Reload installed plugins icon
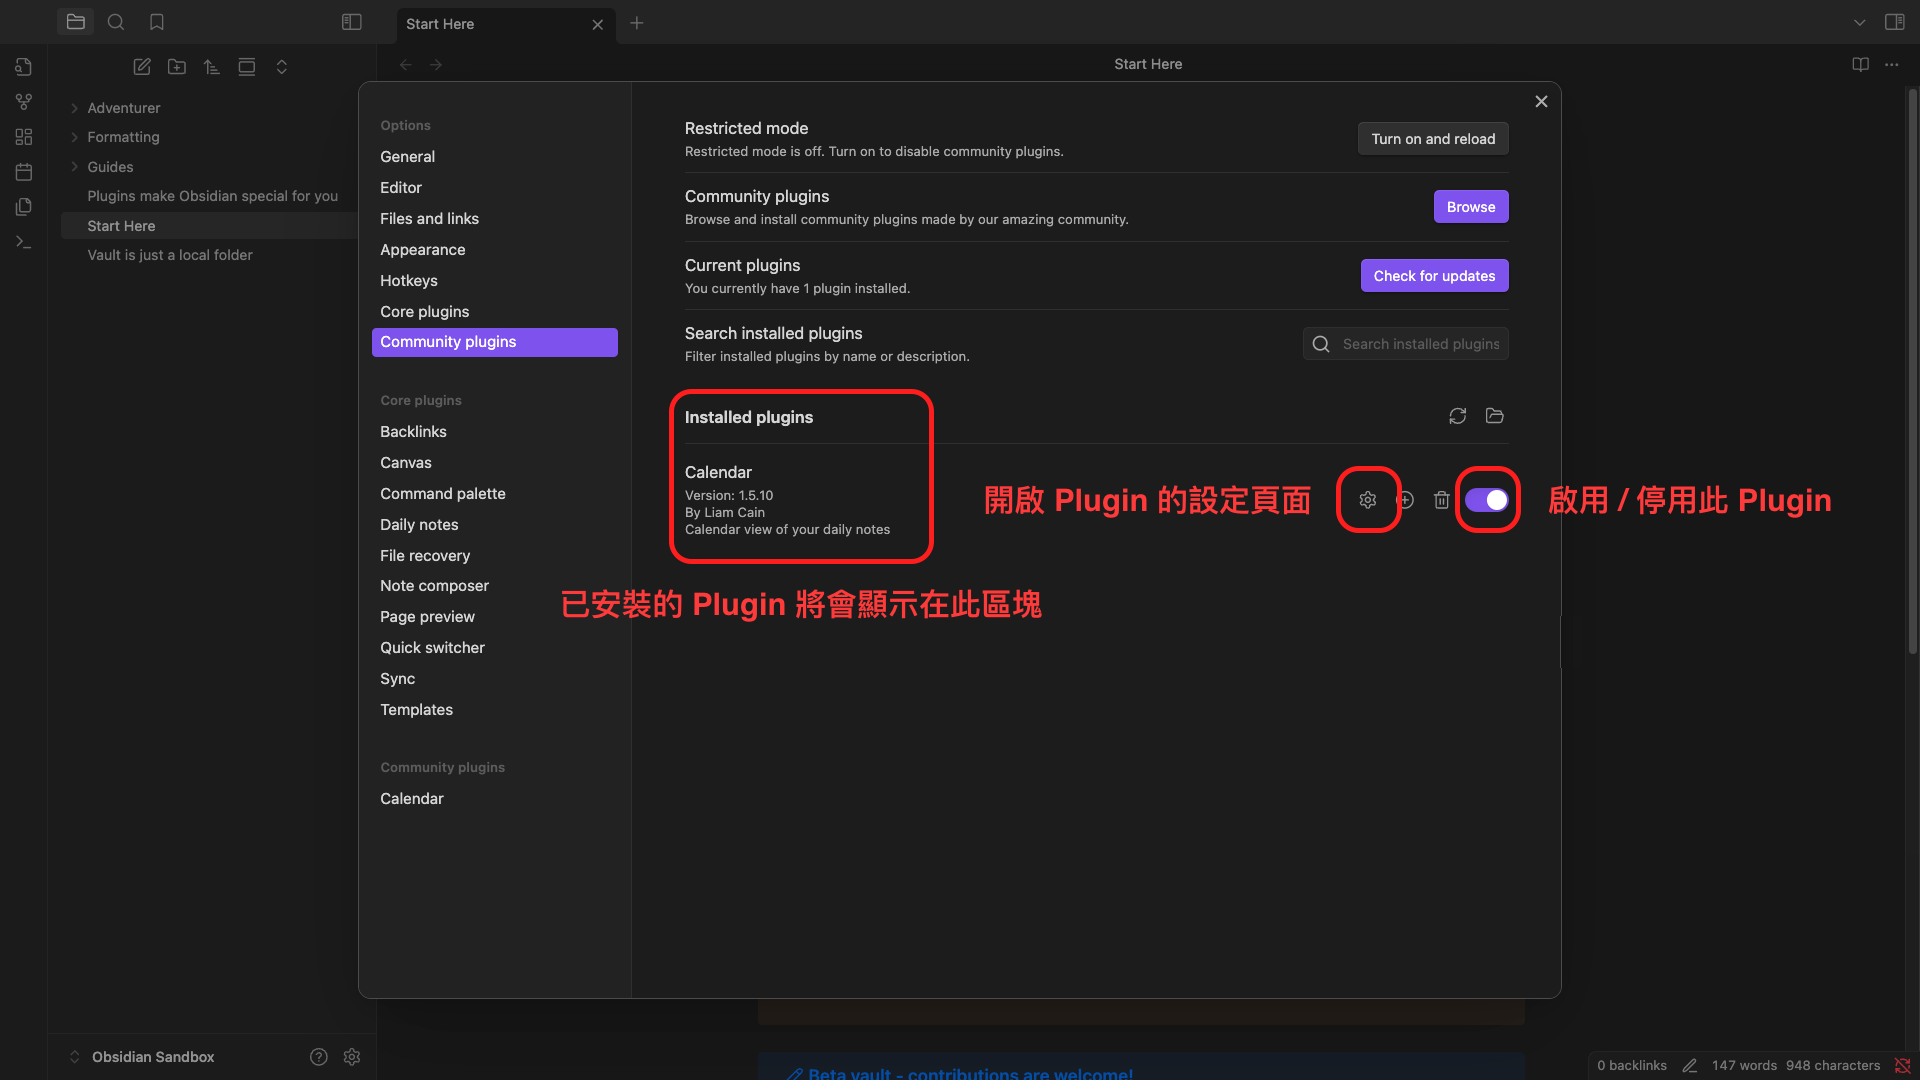 [1458, 416]
